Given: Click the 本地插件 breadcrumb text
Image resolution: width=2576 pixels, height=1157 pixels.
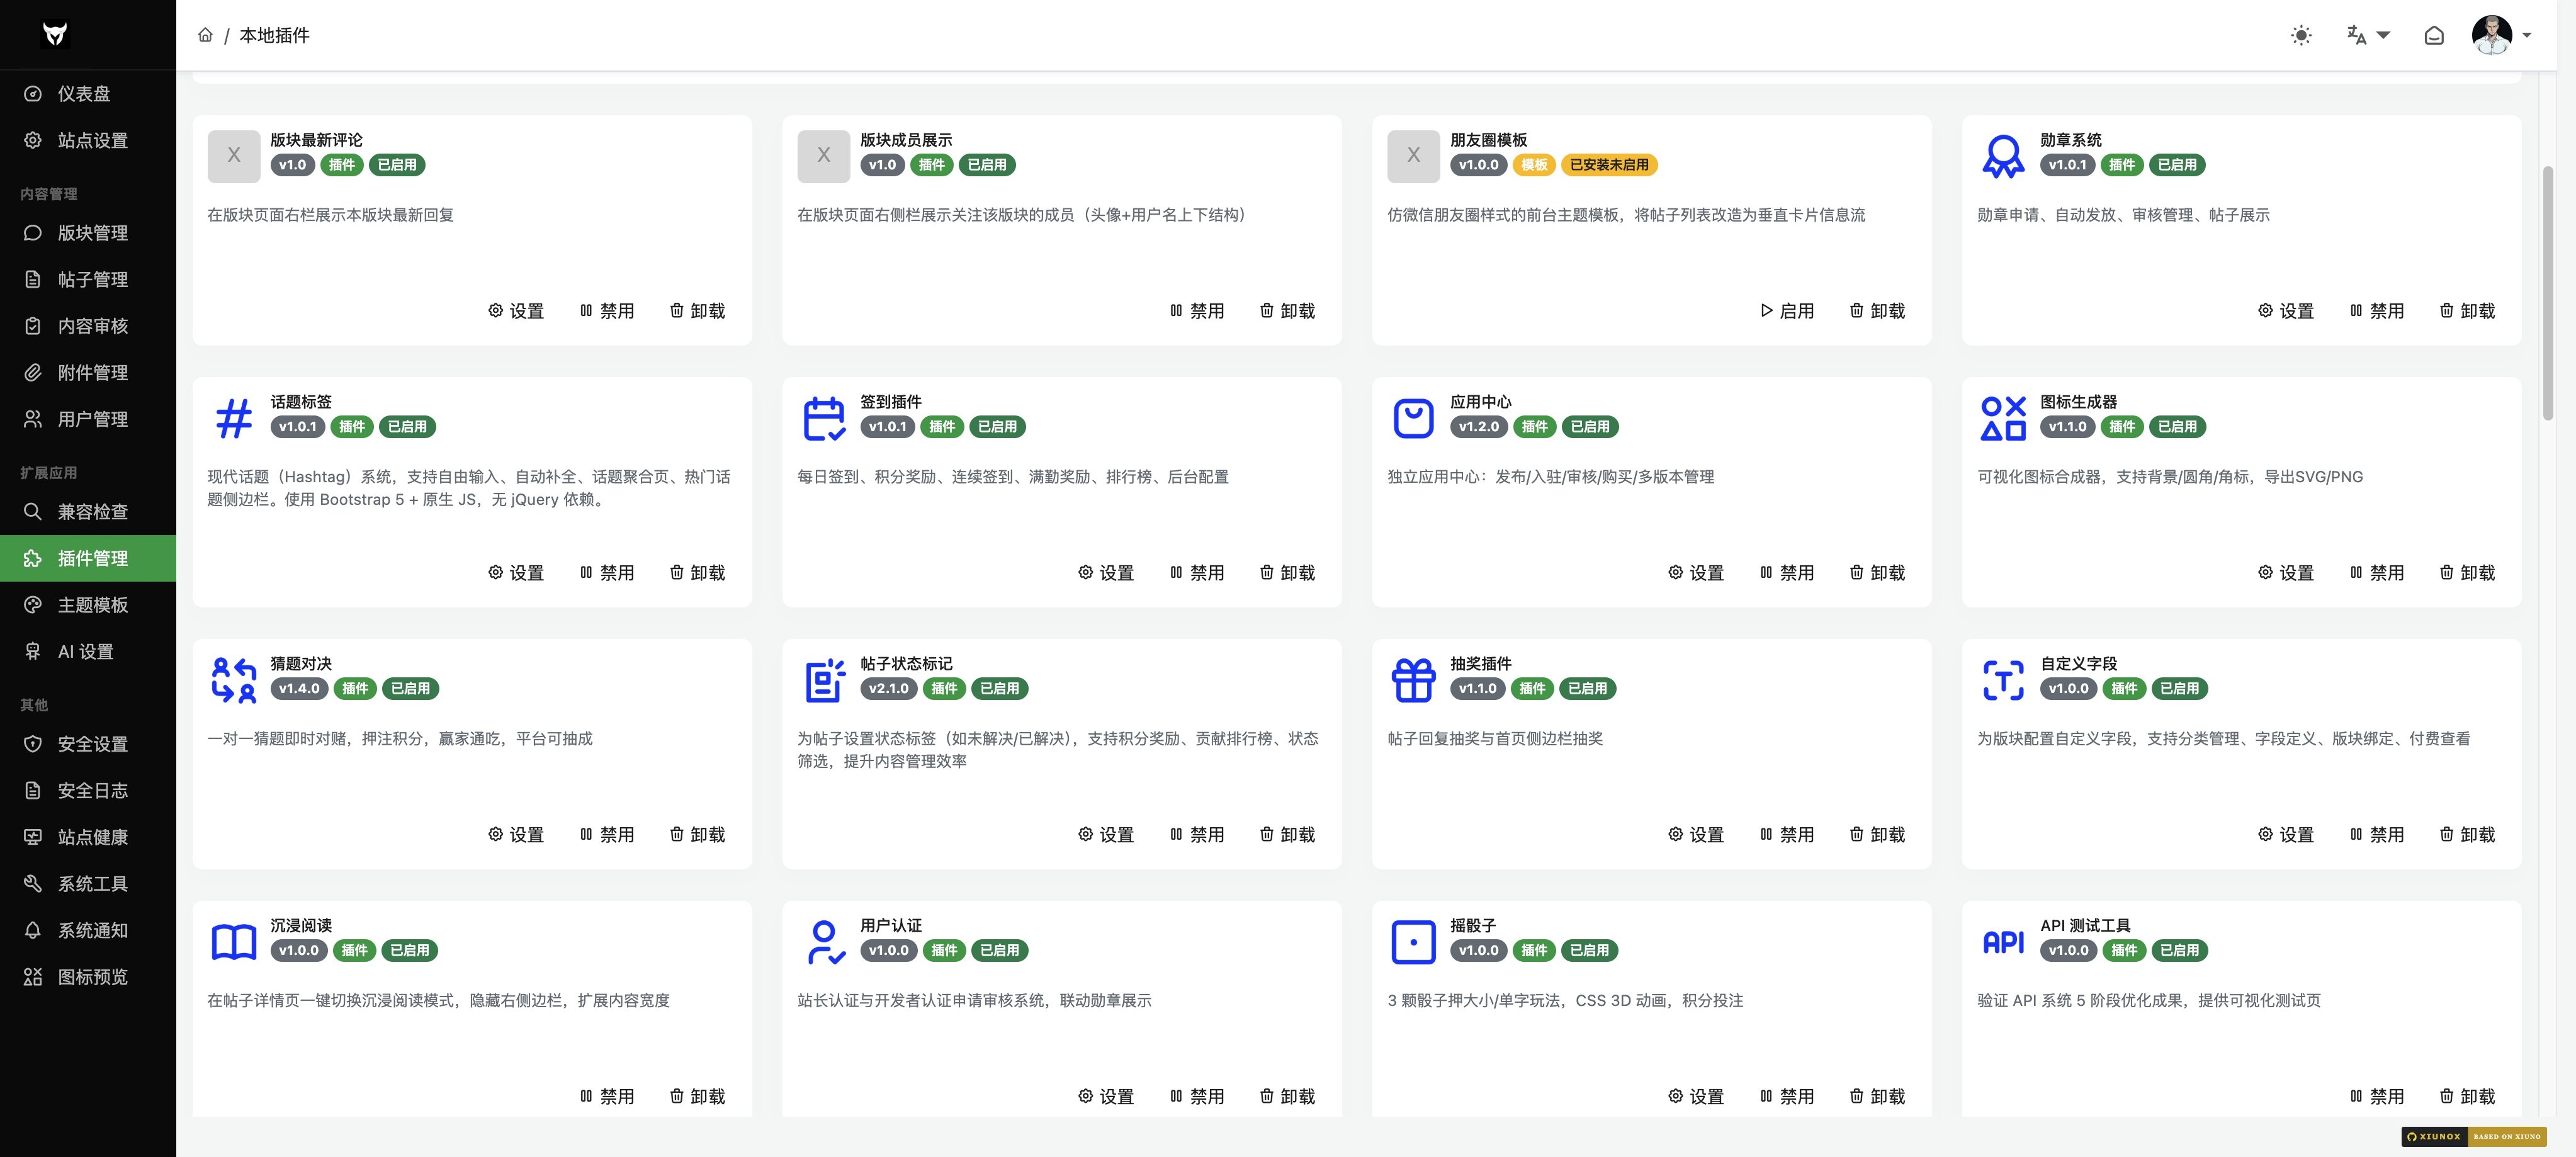Looking at the screenshot, I should [275, 35].
